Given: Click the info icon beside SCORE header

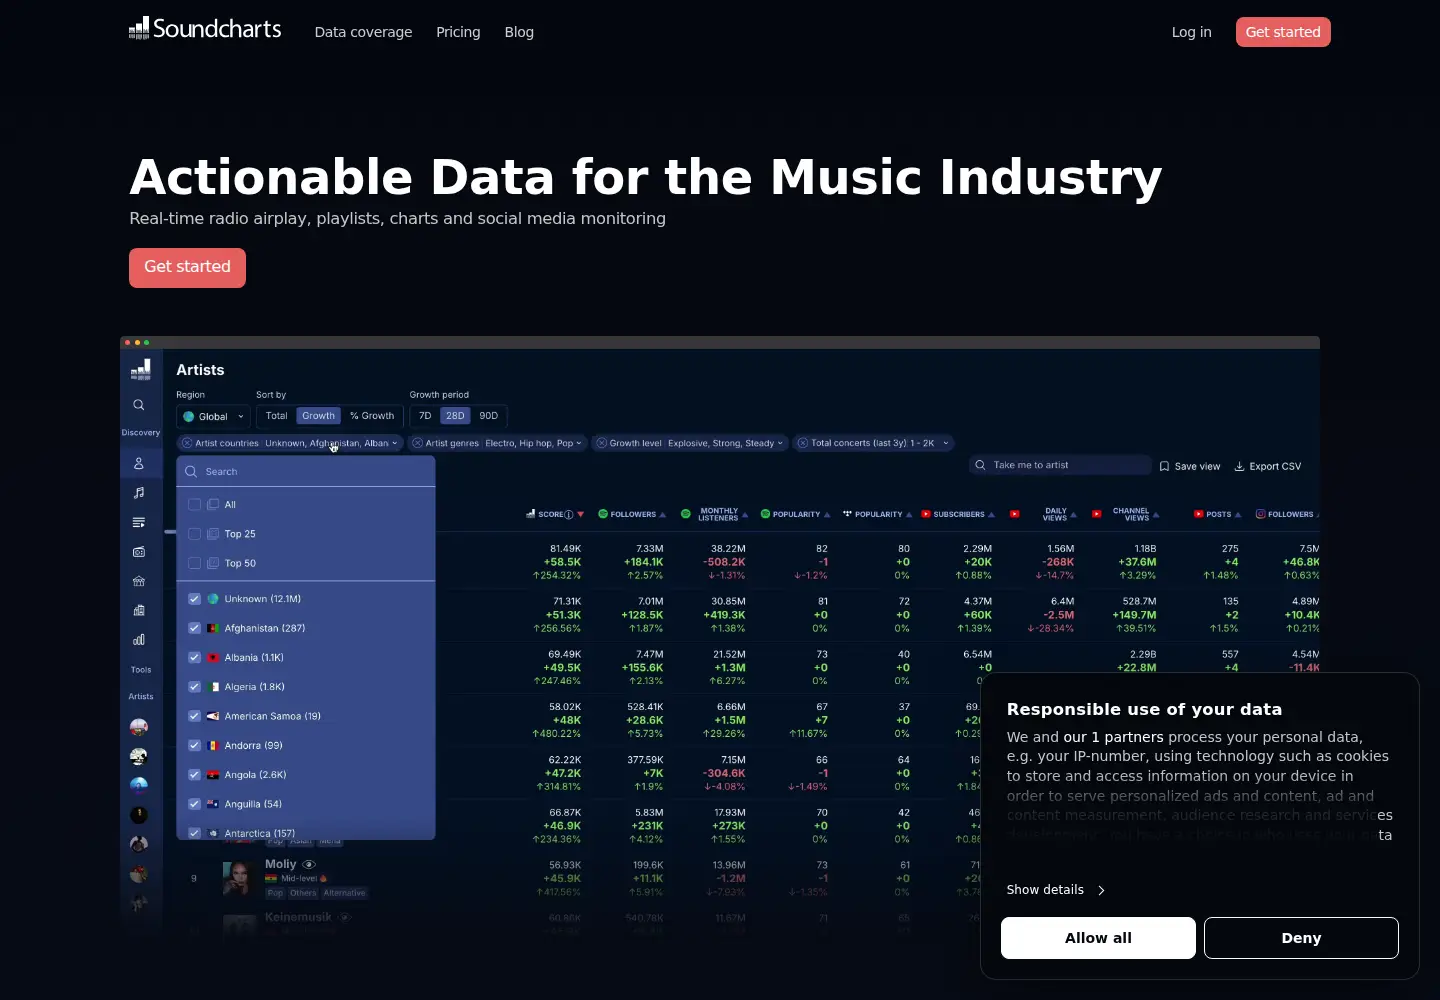Looking at the screenshot, I should 569,515.
